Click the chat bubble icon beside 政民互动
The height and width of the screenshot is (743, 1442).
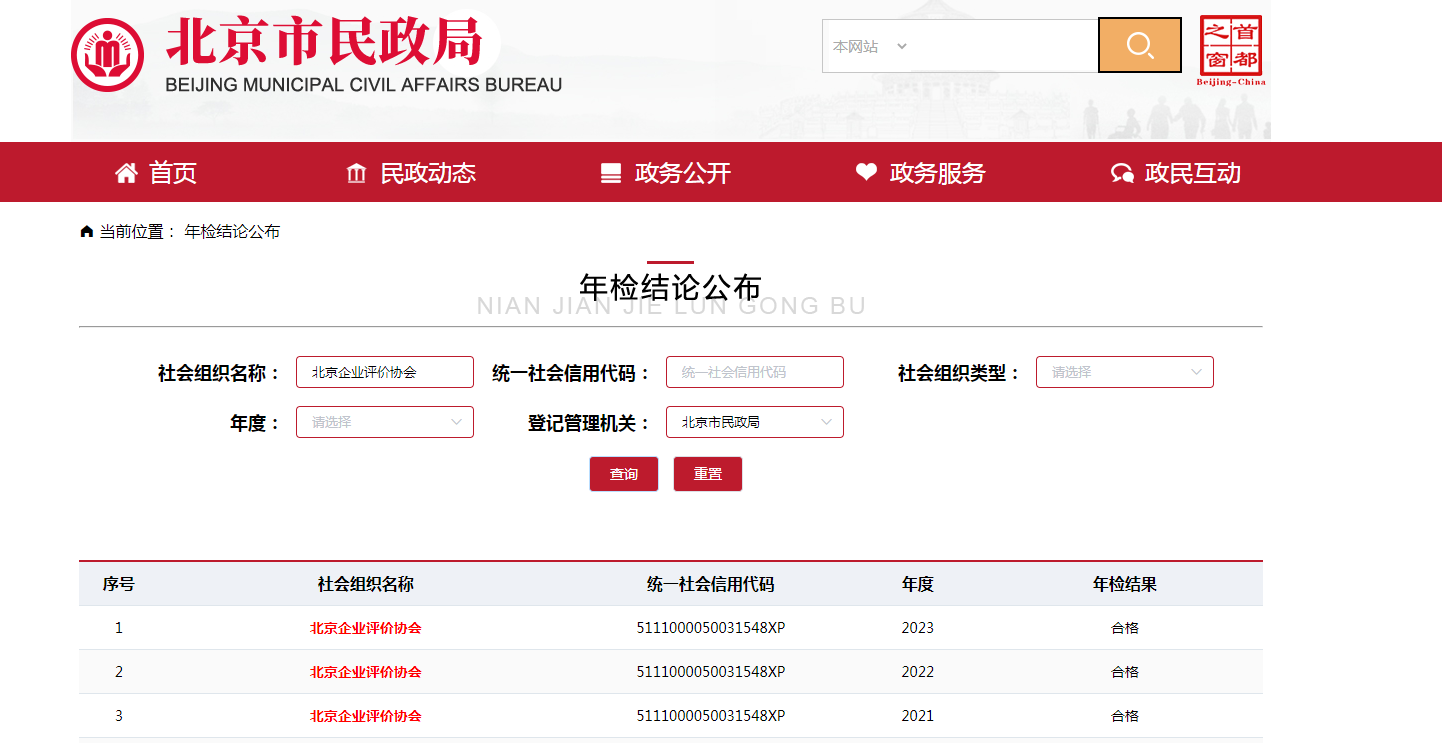coord(1122,174)
